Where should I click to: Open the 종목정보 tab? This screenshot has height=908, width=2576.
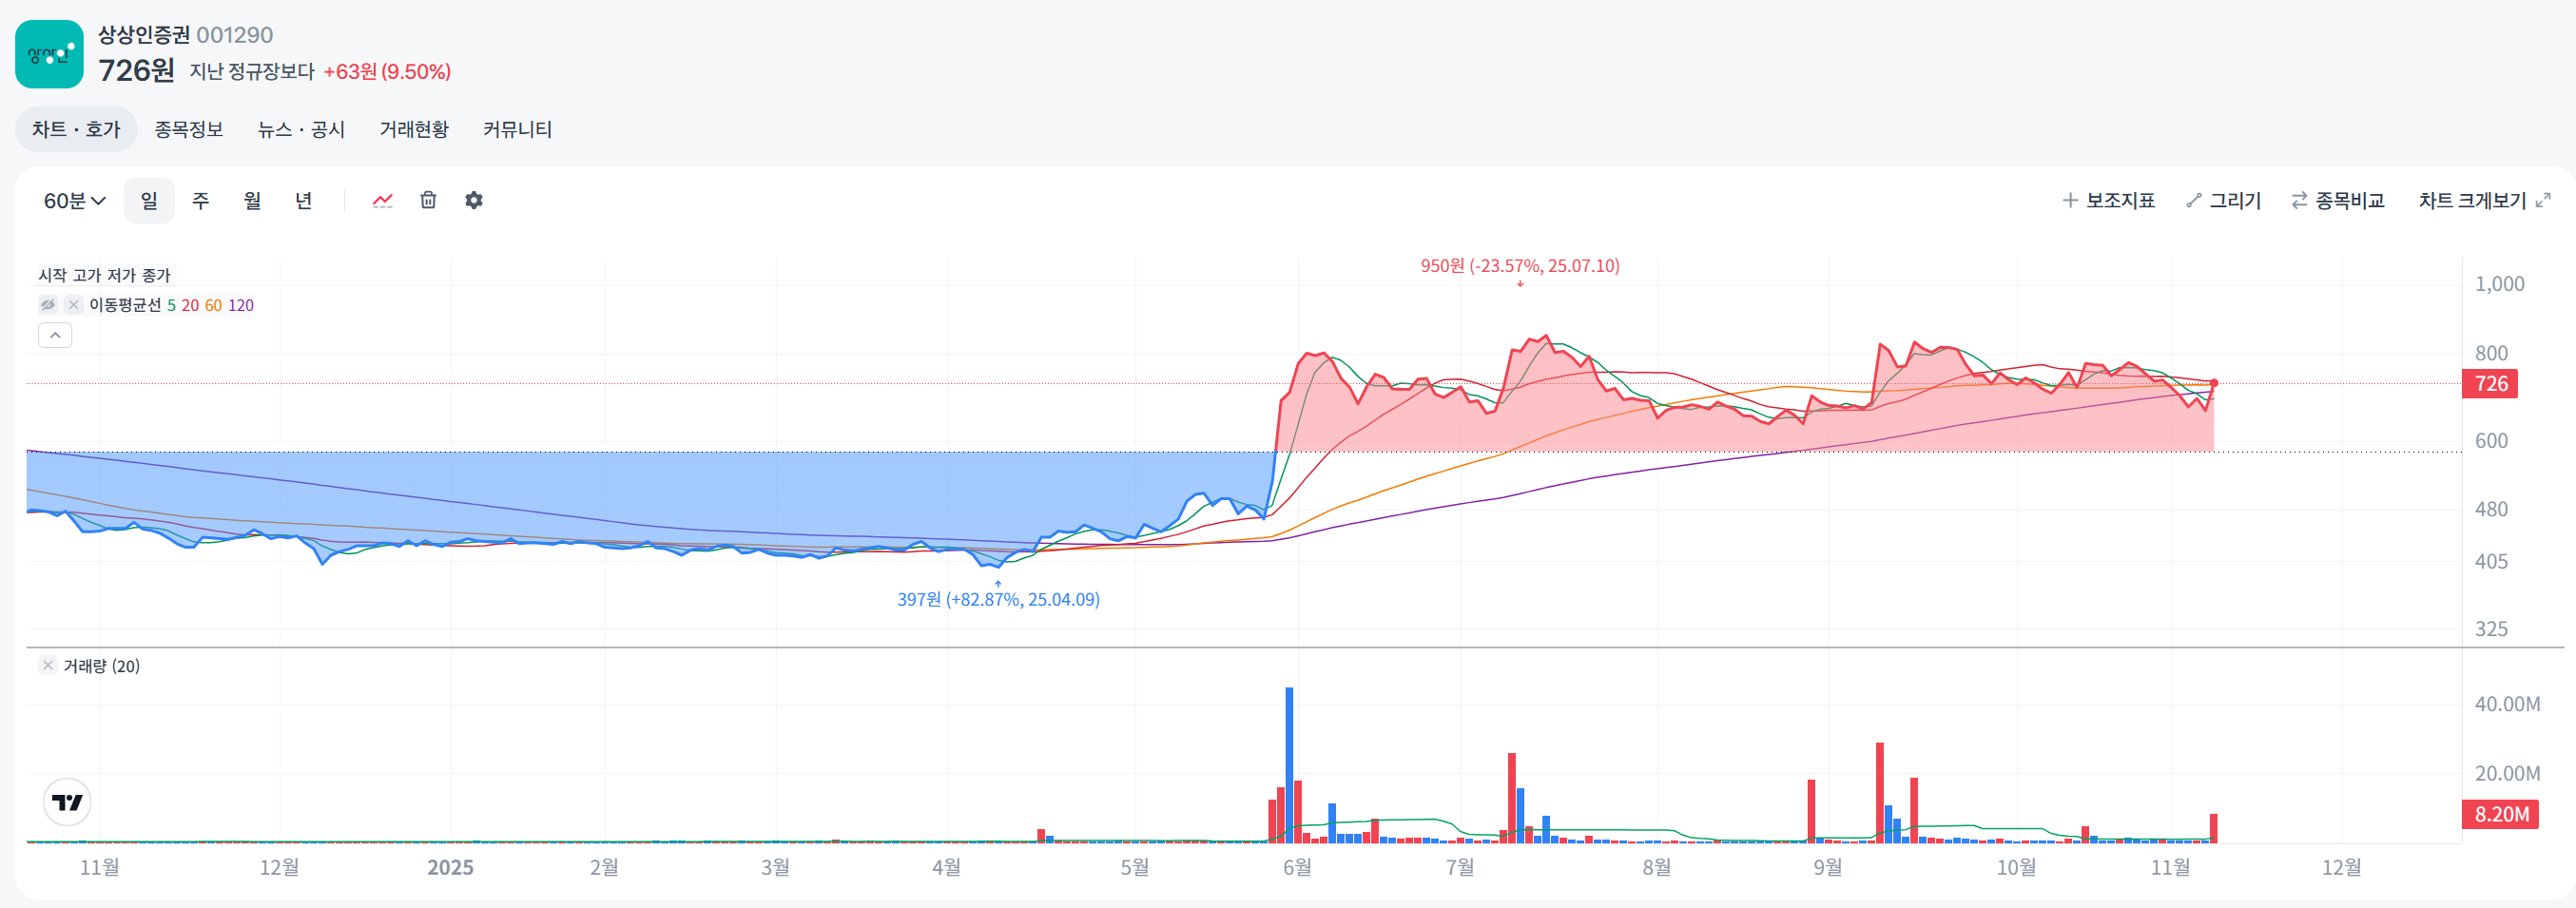(x=189, y=129)
